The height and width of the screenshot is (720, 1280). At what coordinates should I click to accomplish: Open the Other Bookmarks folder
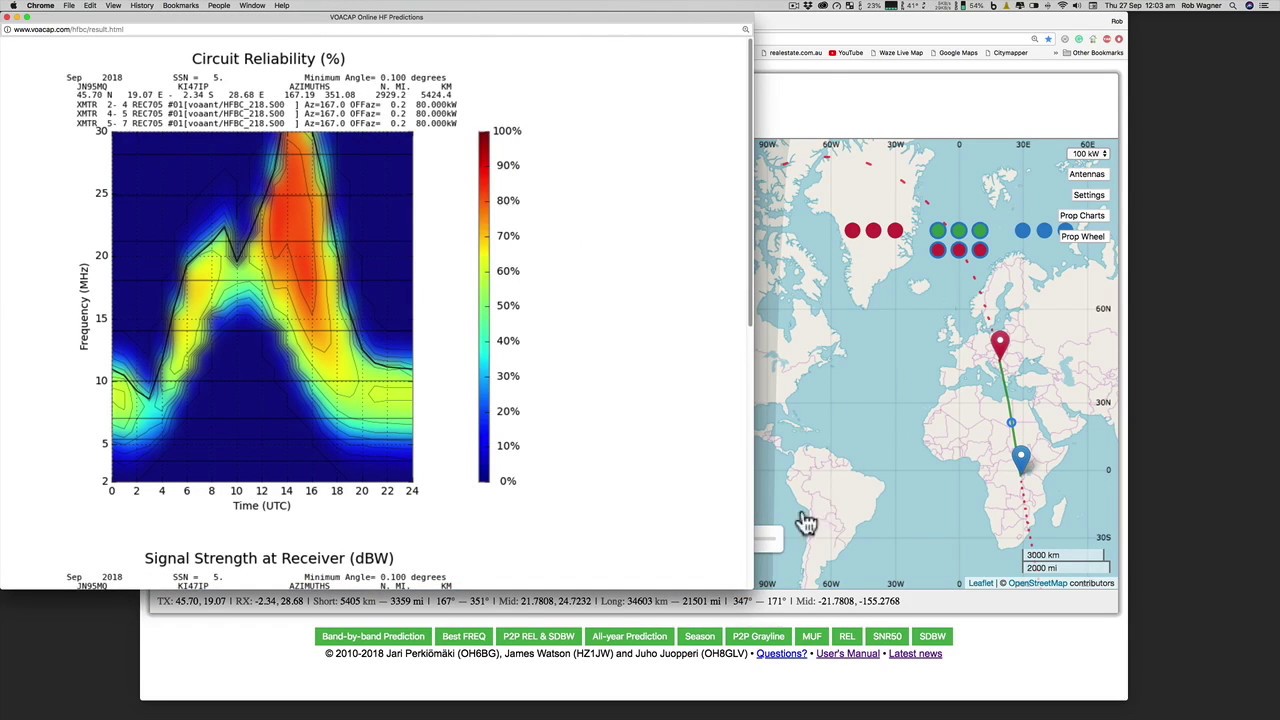[1093, 53]
